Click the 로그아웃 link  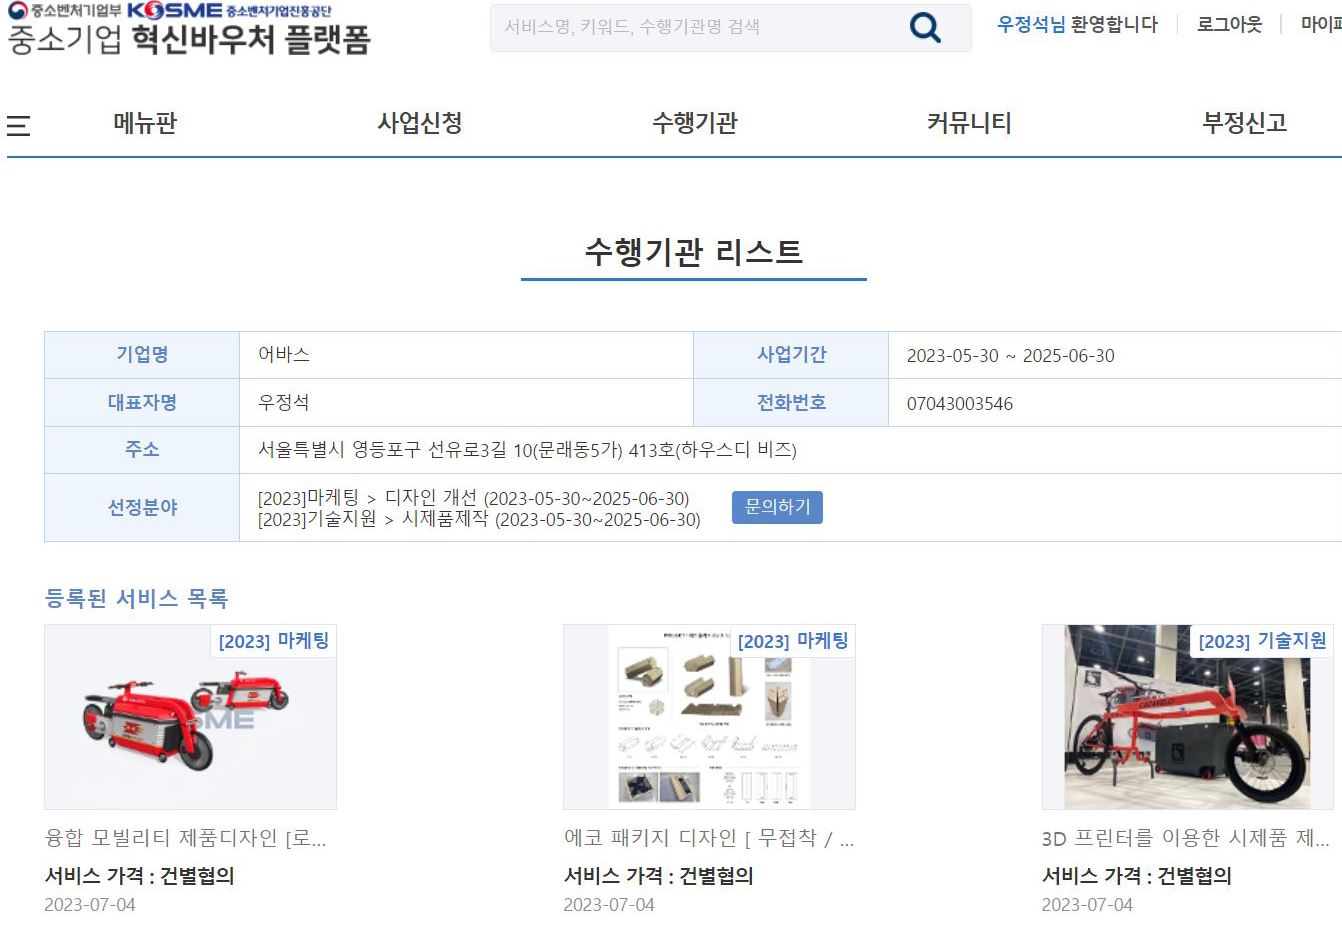[1229, 24]
